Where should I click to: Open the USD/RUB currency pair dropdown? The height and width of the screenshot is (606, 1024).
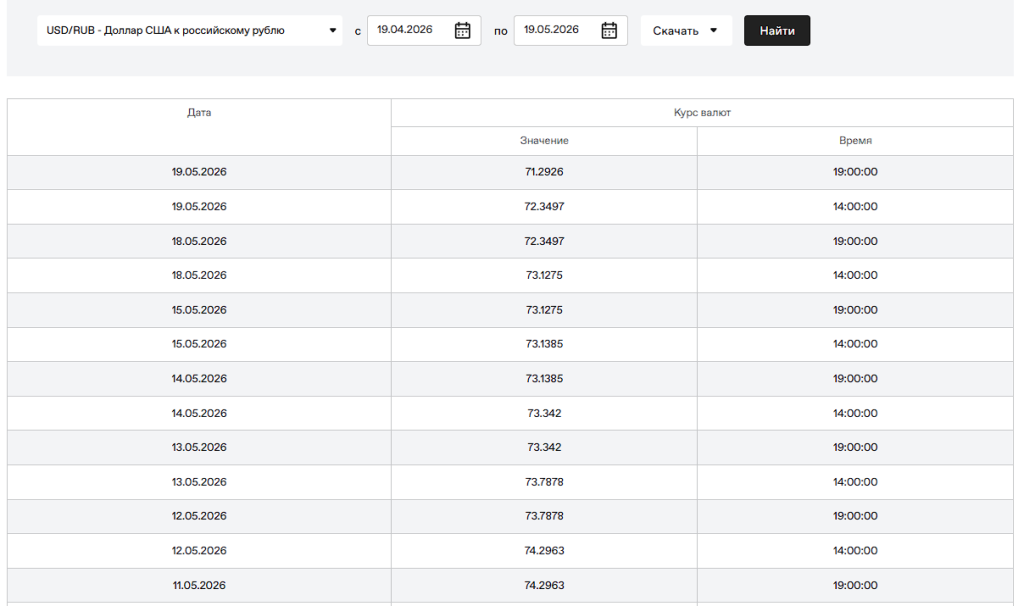point(189,30)
